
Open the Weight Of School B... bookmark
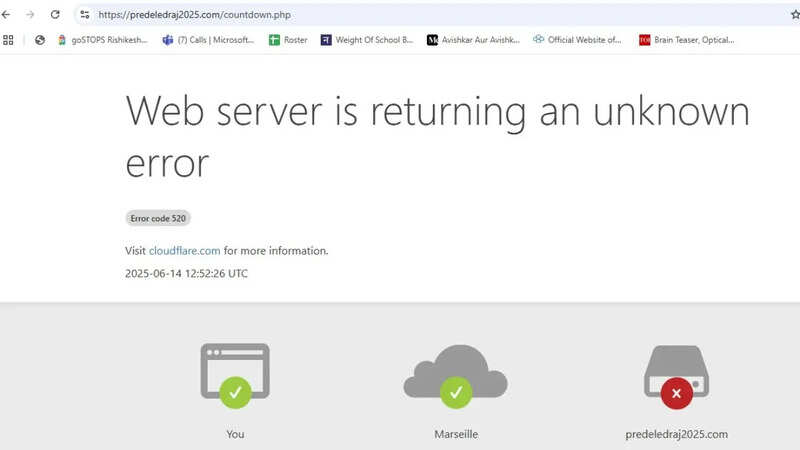366,40
